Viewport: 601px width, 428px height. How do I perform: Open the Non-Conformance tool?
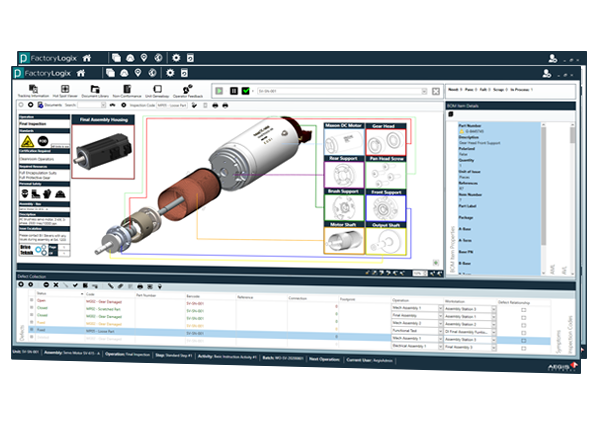coord(127,91)
